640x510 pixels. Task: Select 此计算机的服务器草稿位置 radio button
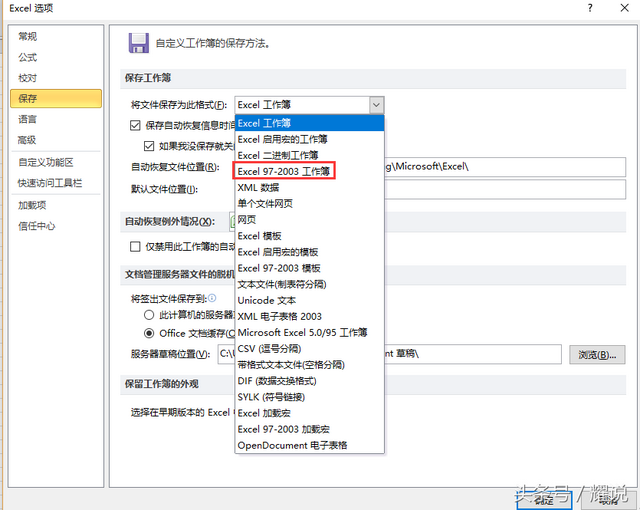coord(149,315)
